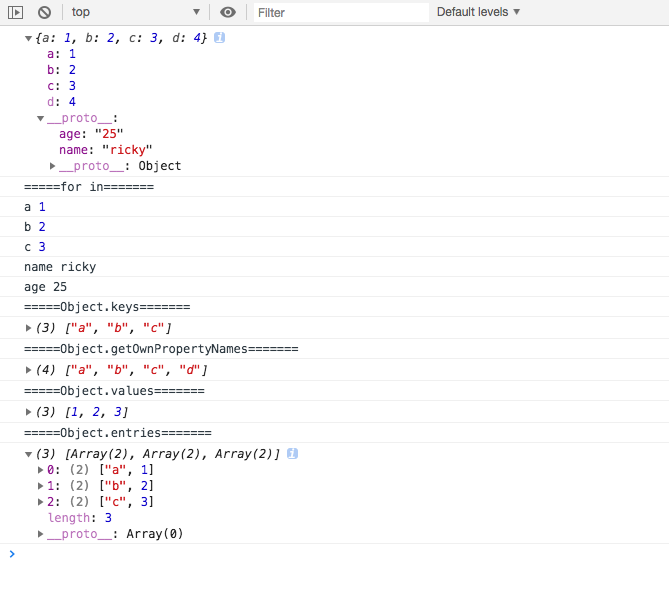Click the =====Object.keys======= log line

tap(107, 307)
